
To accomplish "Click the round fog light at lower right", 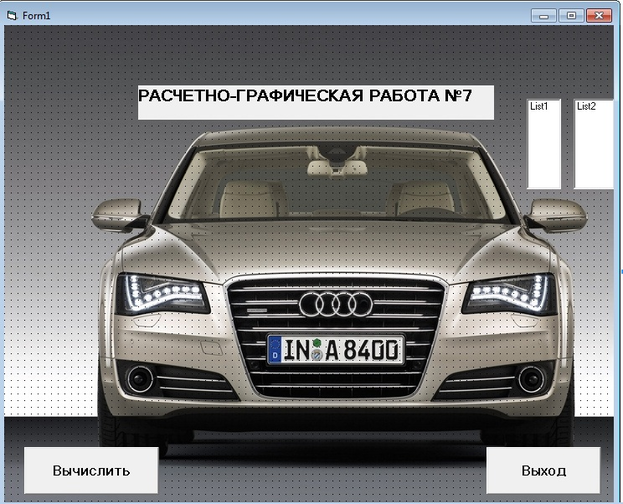I will pyautogui.click(x=531, y=378).
